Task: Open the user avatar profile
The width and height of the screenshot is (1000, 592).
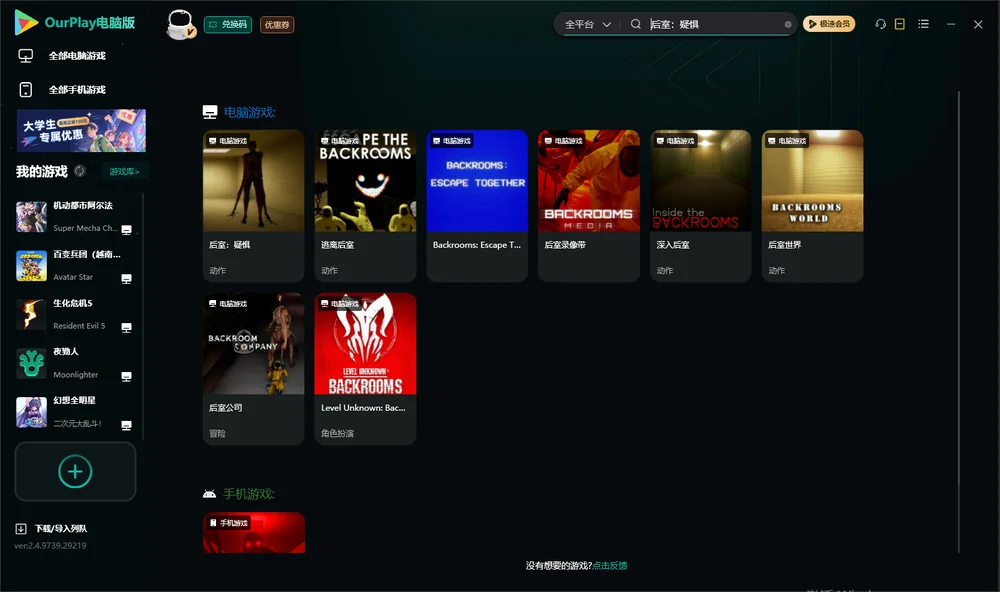Action: [x=180, y=25]
